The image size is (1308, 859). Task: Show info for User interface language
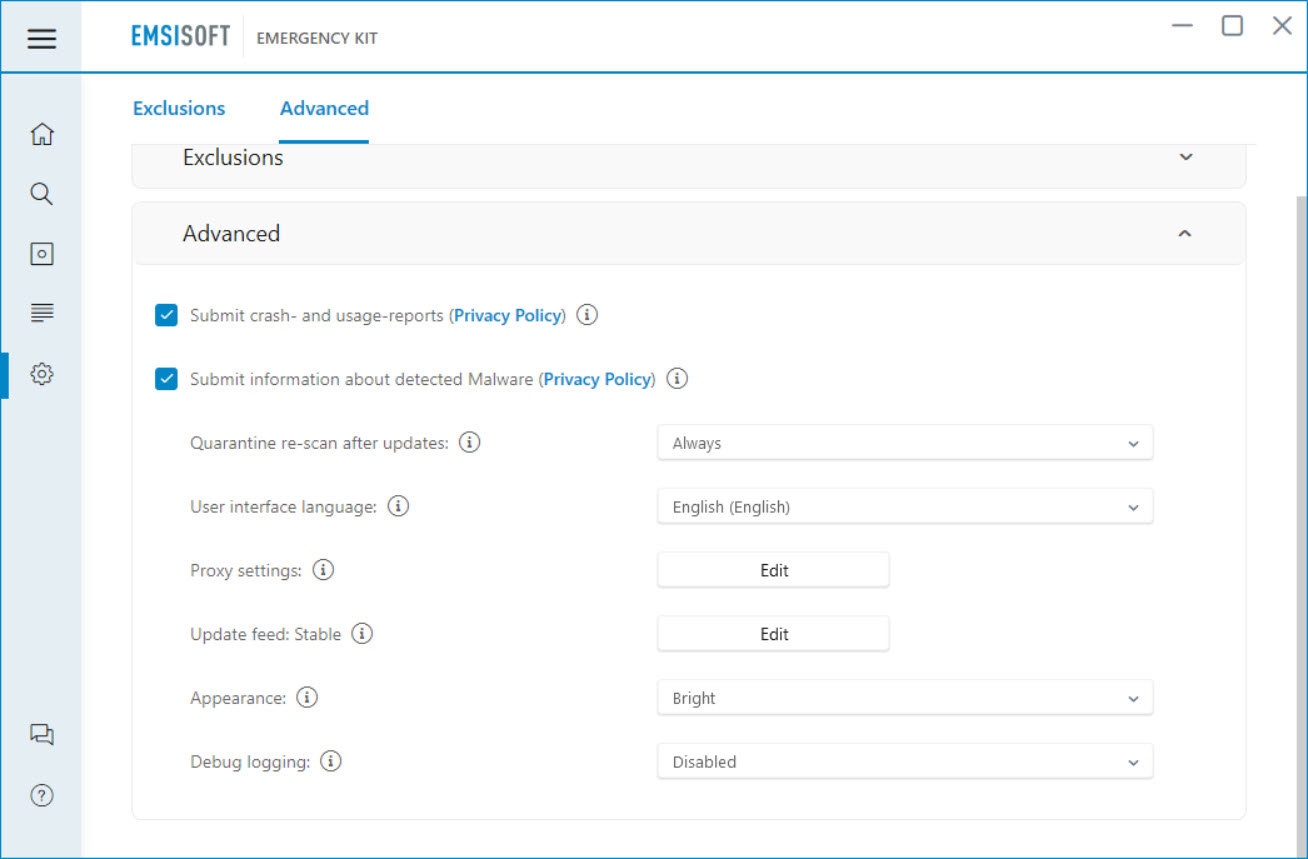(x=398, y=506)
